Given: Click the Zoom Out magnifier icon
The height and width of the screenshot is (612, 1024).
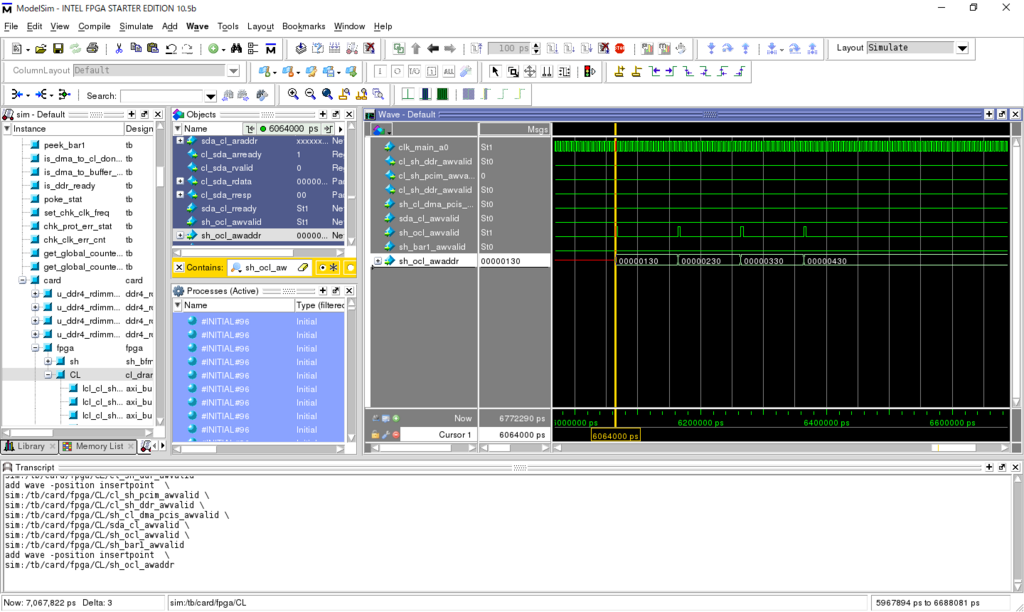Looking at the screenshot, I should pos(310,95).
